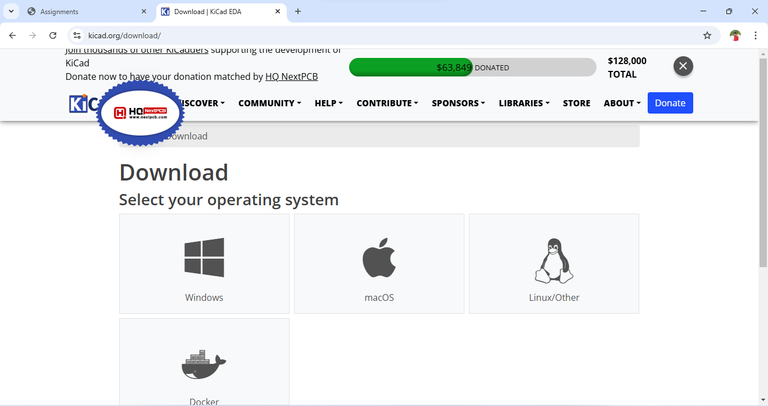Click the Download breadcrumb text

187,136
